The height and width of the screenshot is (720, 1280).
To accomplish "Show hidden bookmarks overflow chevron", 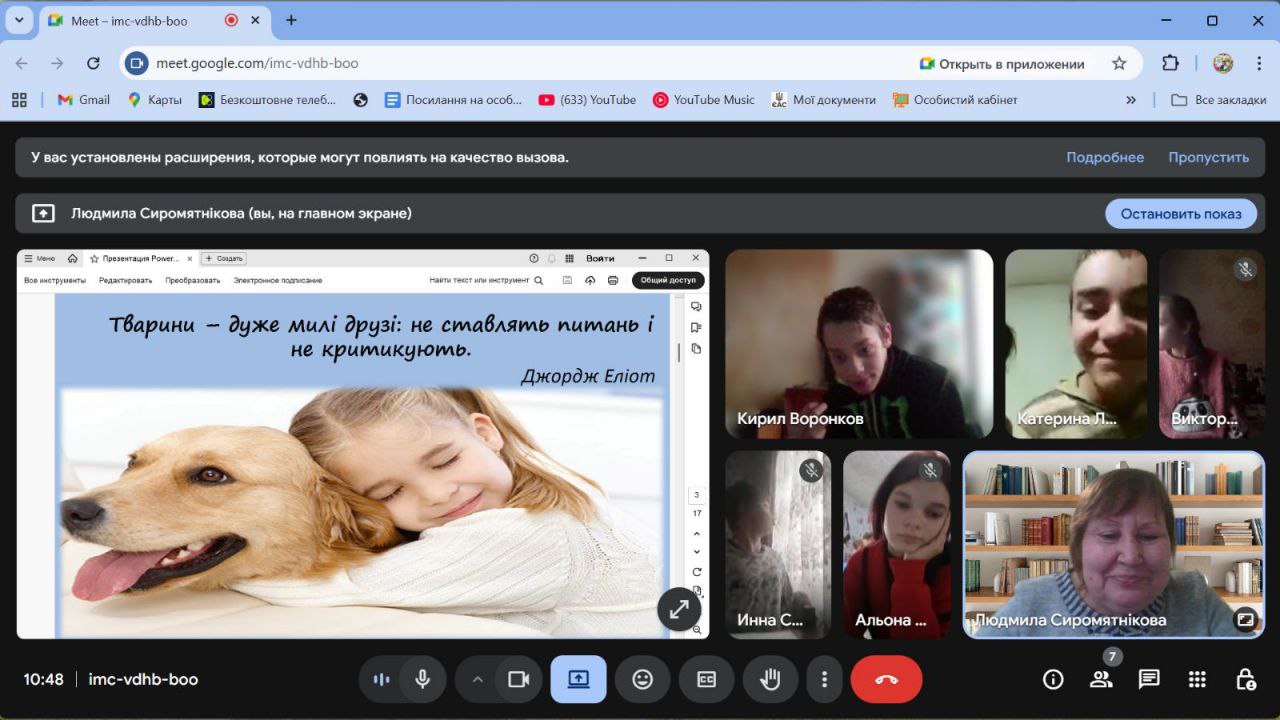I will 1131,100.
